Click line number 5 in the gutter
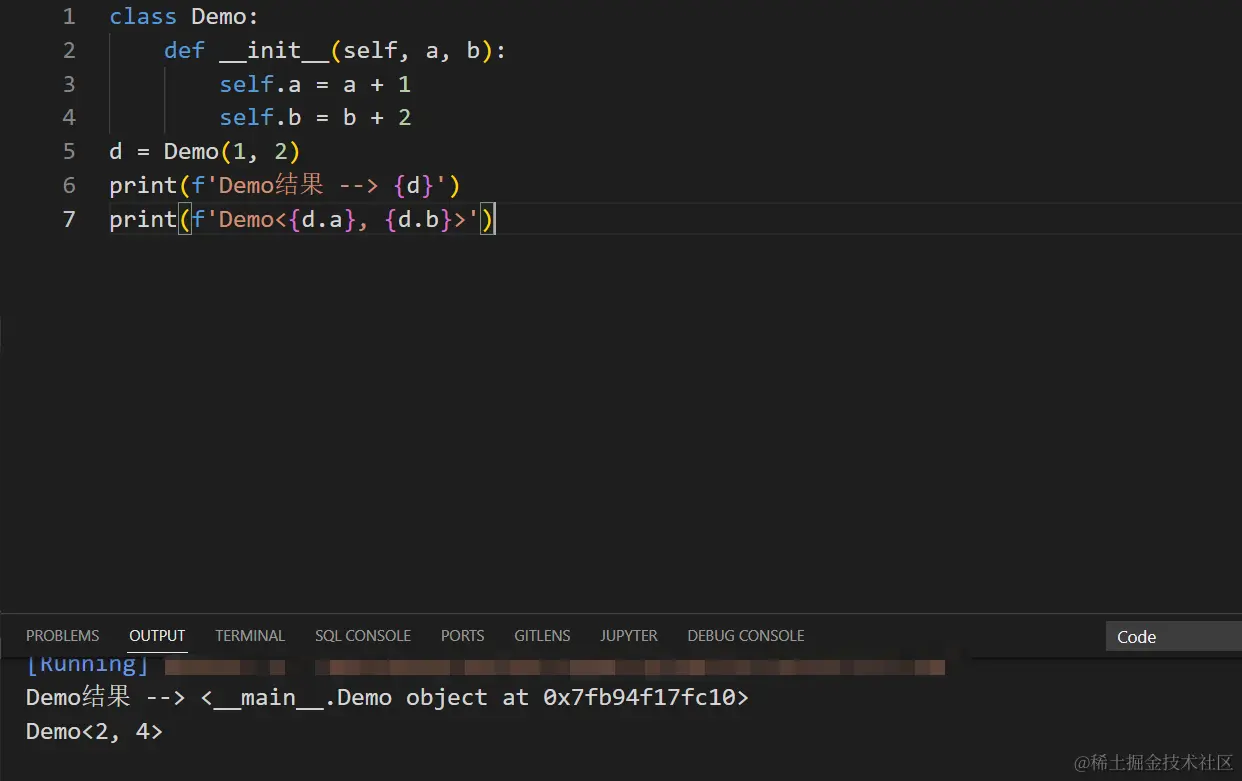Image resolution: width=1242 pixels, height=781 pixels. pyautogui.click(x=68, y=151)
